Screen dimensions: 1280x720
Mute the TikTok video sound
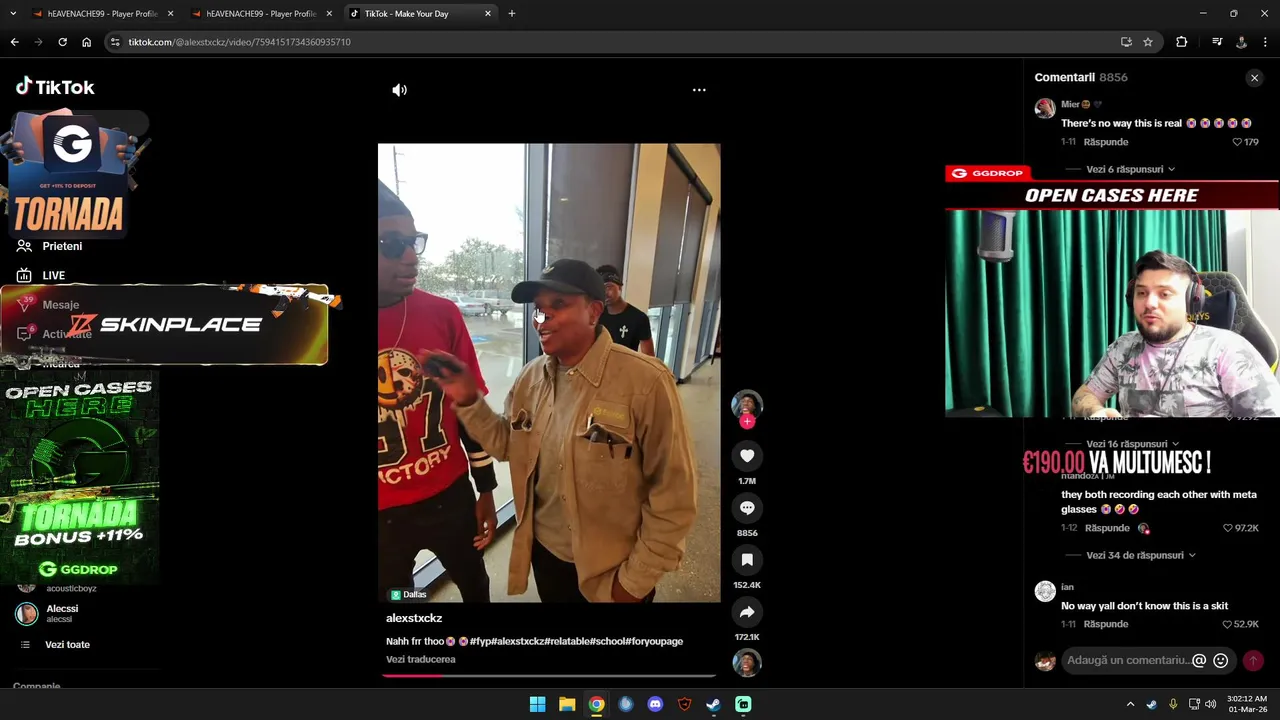click(399, 90)
